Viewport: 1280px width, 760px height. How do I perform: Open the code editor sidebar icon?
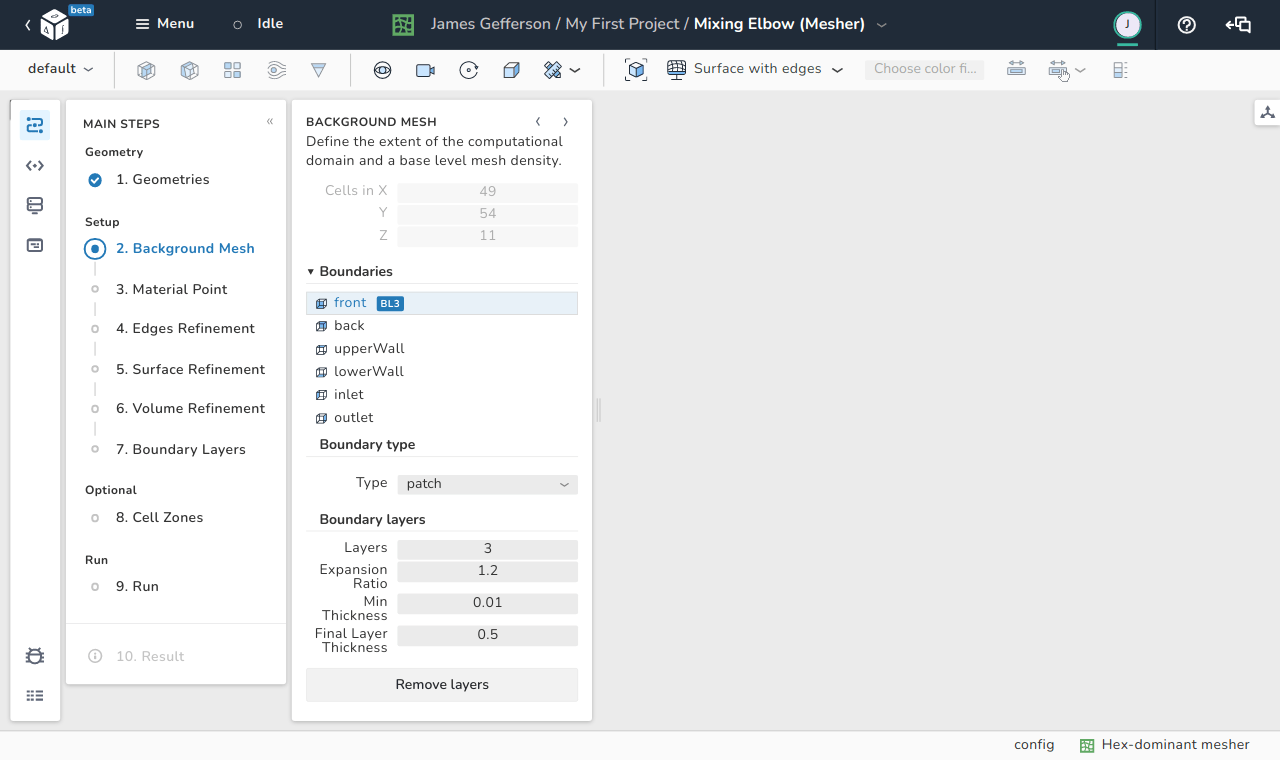35,166
